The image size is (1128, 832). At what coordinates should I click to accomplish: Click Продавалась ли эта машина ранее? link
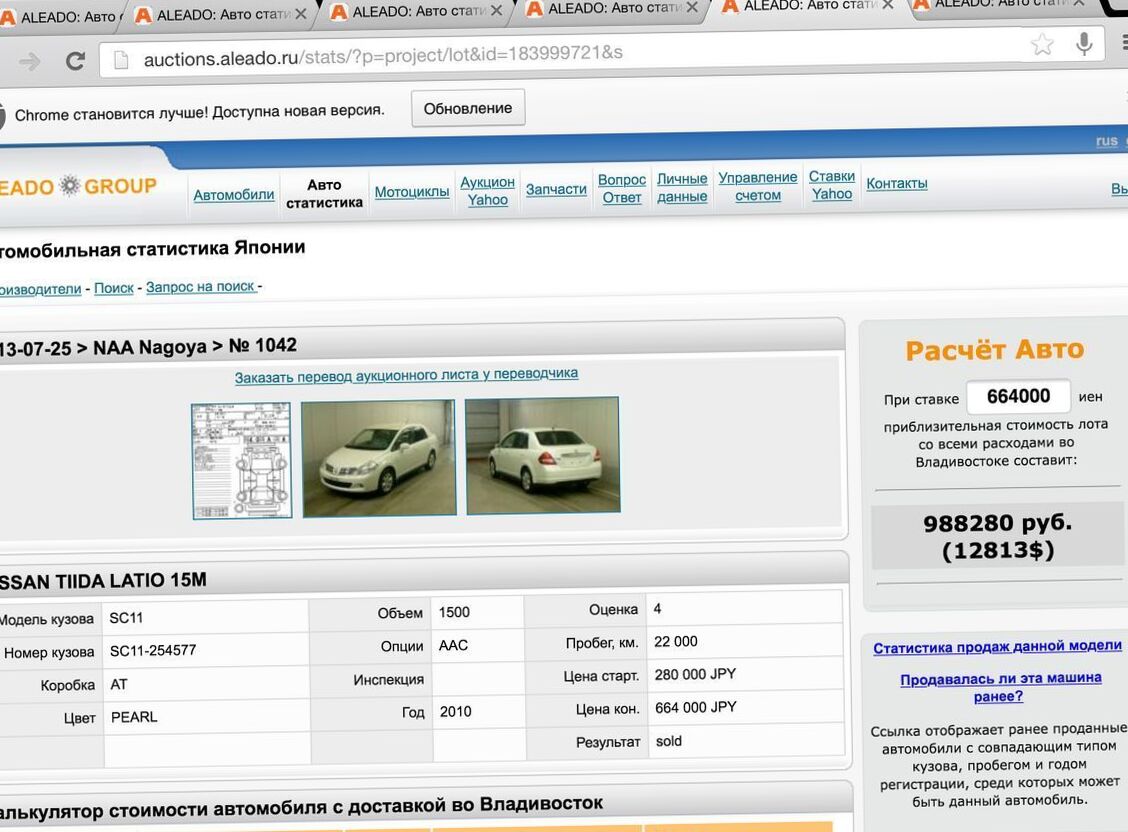tap(1001, 687)
